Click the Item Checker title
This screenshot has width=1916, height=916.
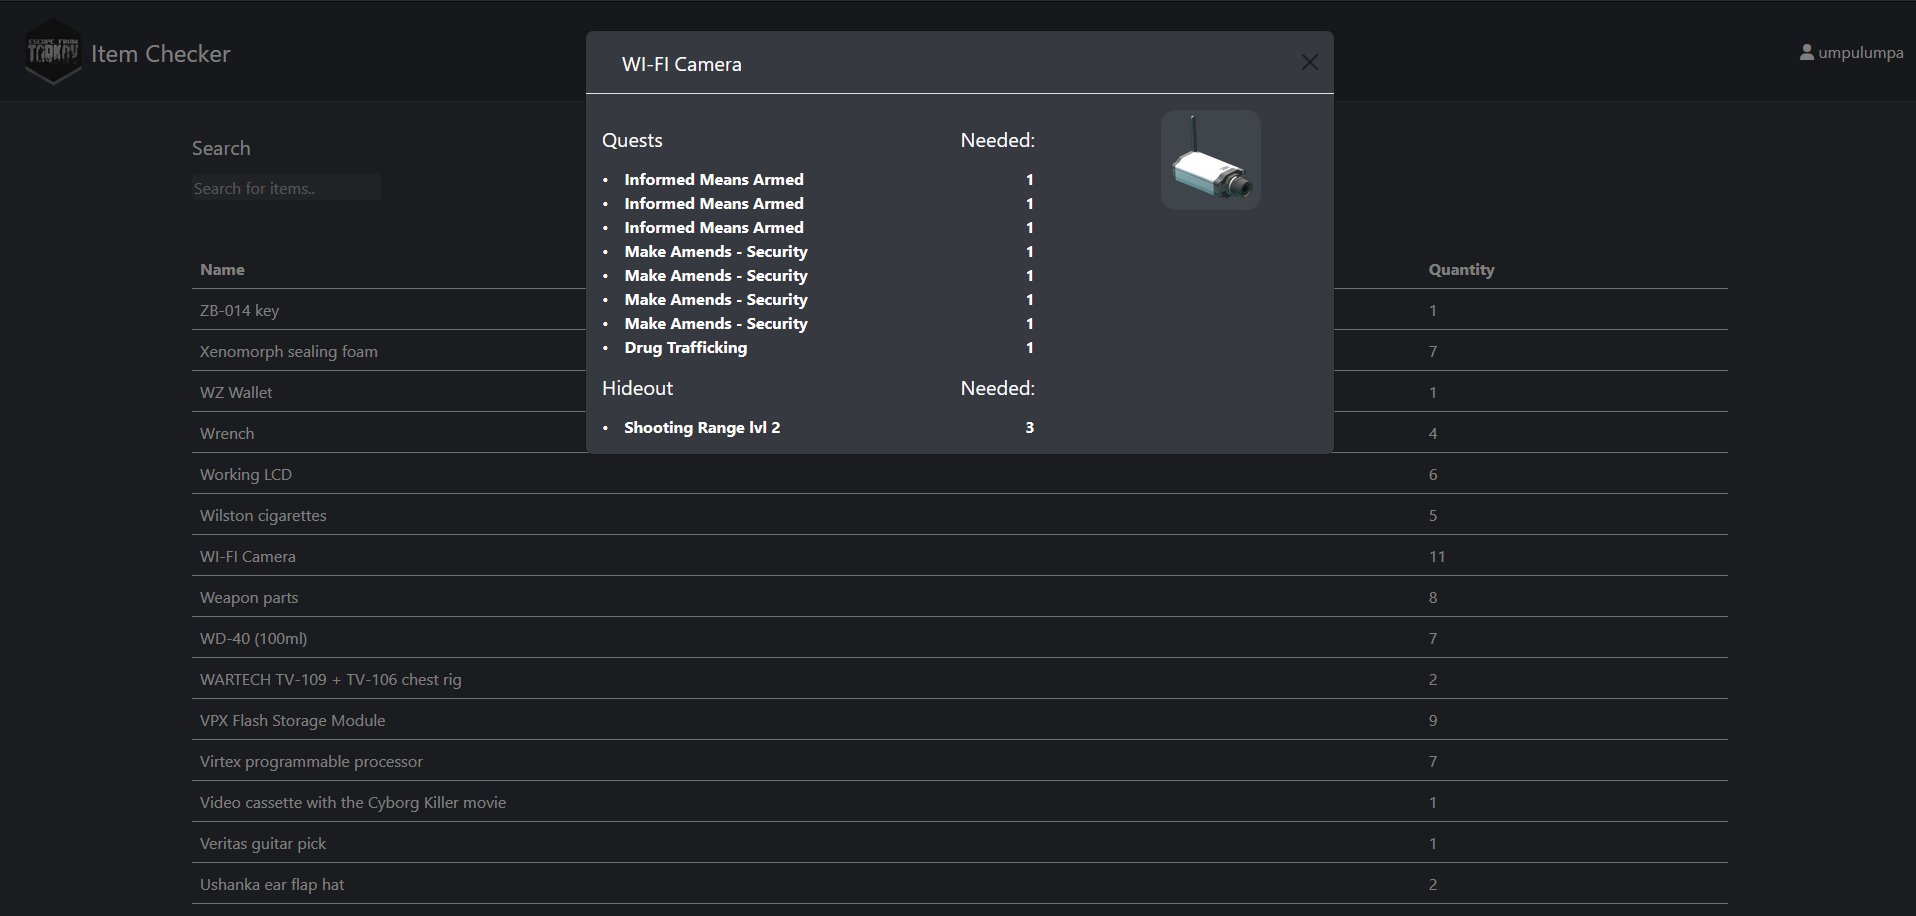coord(160,54)
